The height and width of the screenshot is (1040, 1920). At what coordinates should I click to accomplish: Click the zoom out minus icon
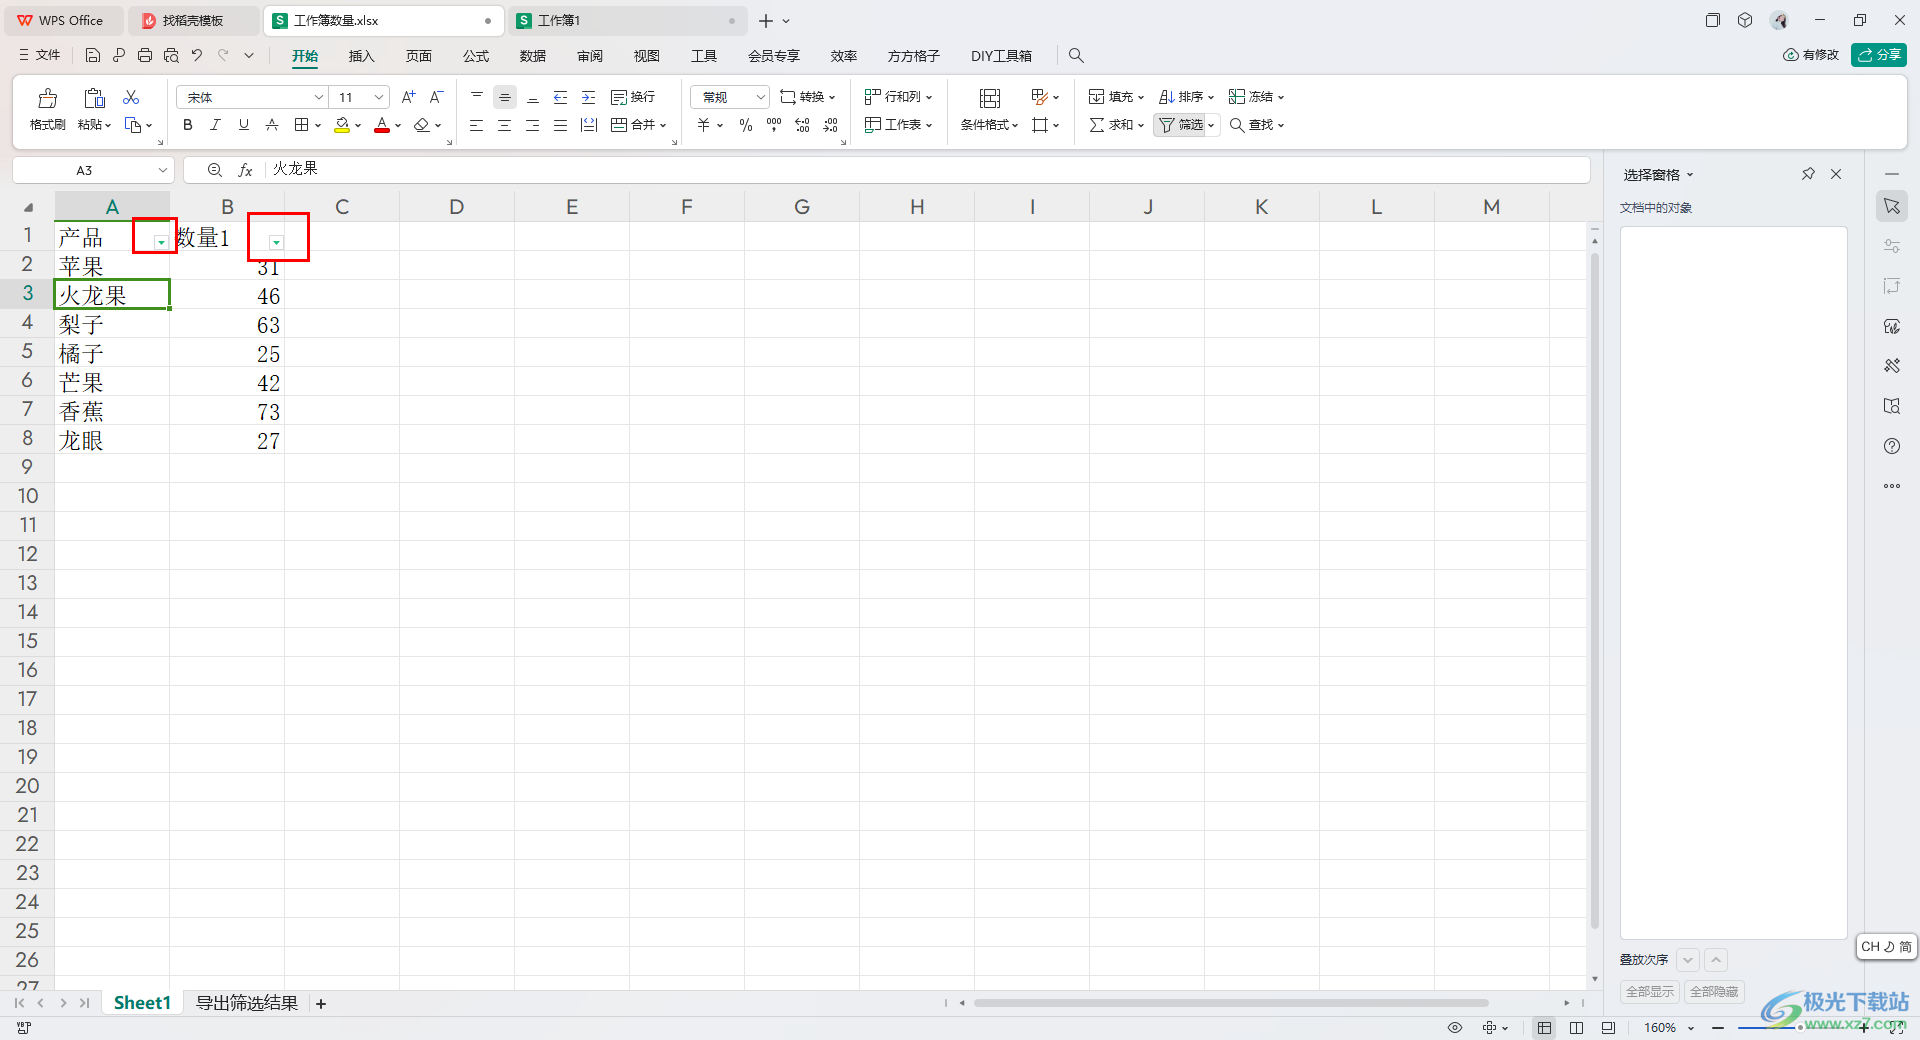point(1718,1028)
